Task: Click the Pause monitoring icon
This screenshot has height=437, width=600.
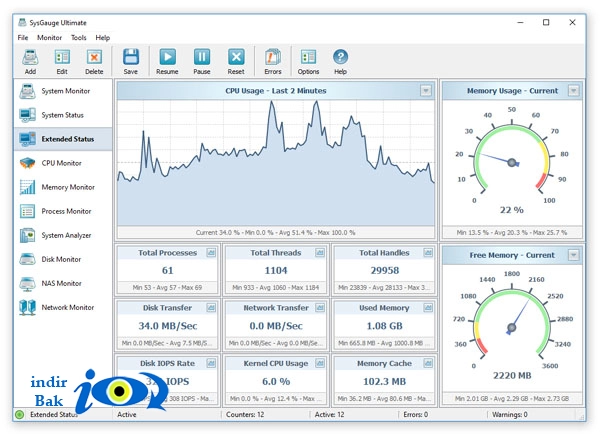Action: (x=202, y=57)
